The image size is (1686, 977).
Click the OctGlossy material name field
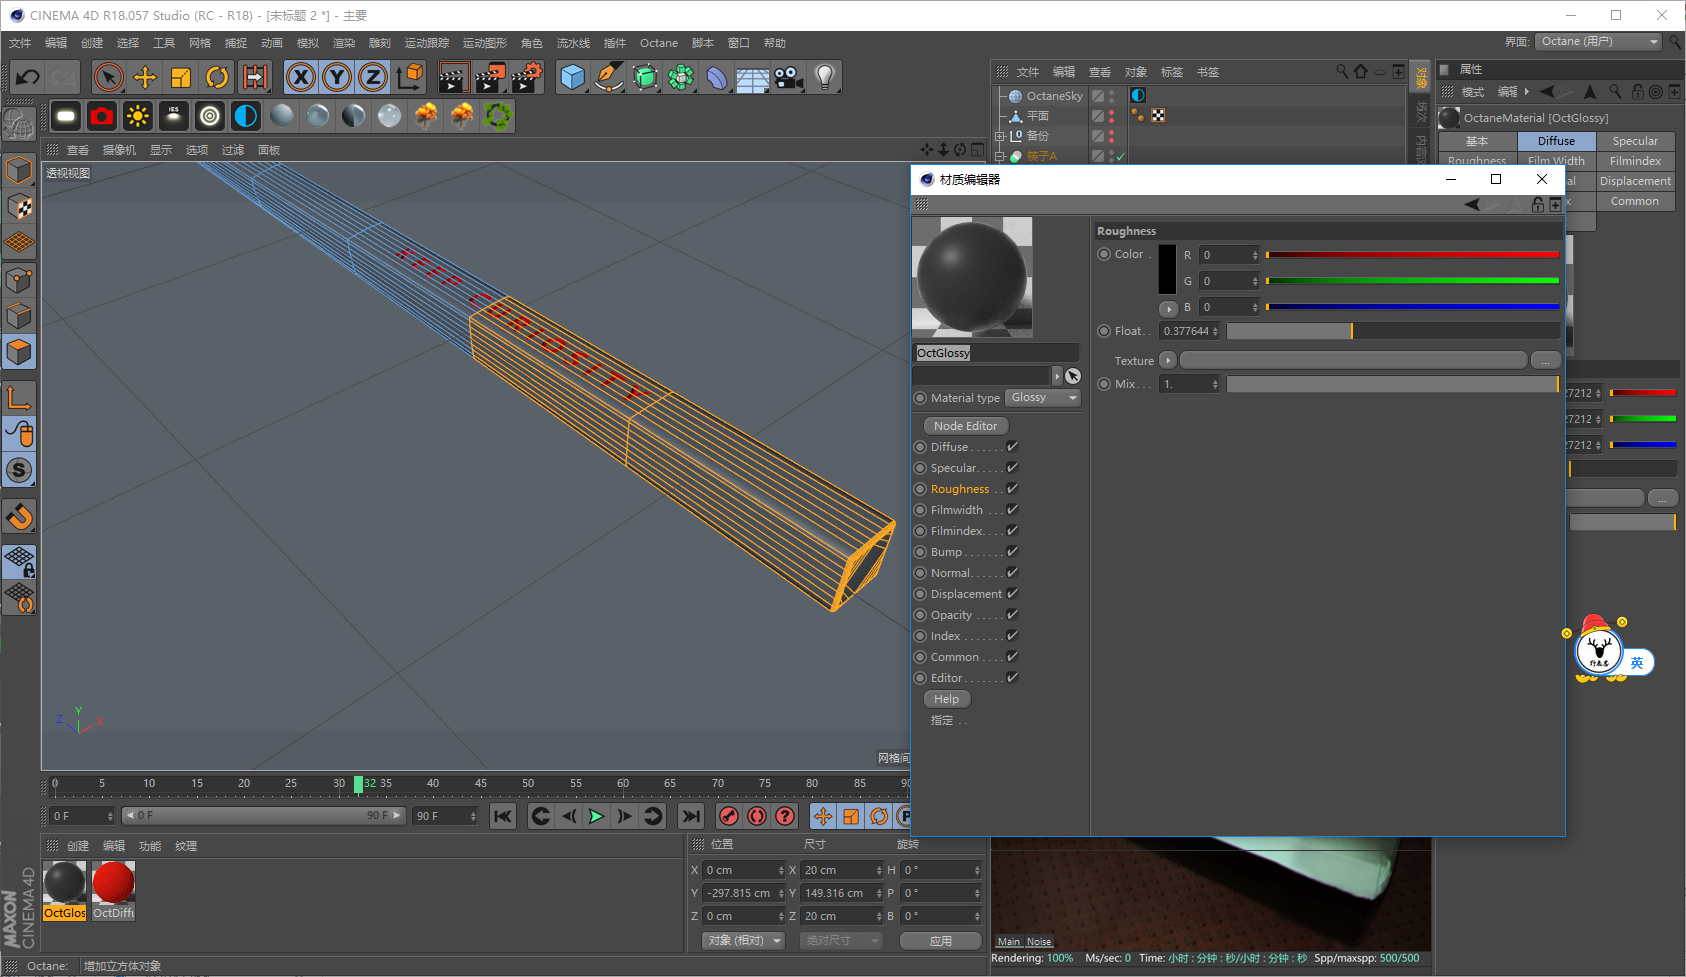997,353
